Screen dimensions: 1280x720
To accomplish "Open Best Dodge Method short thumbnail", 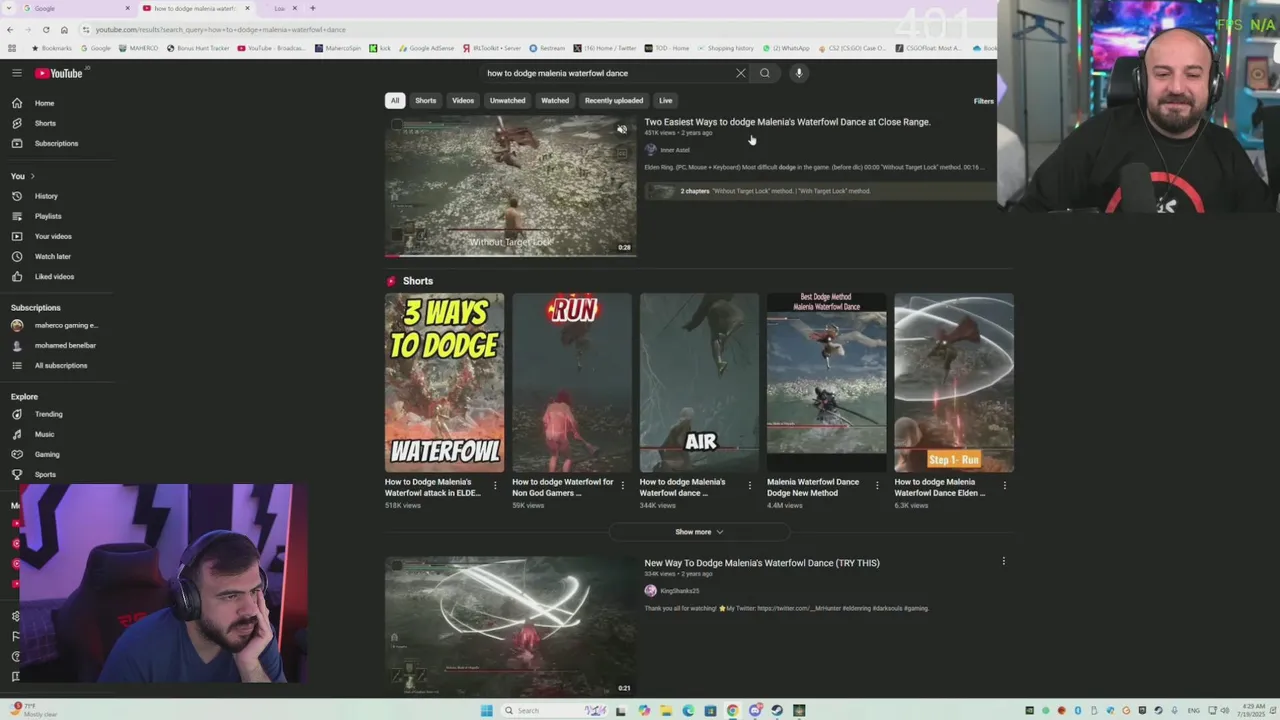I will [x=826, y=382].
